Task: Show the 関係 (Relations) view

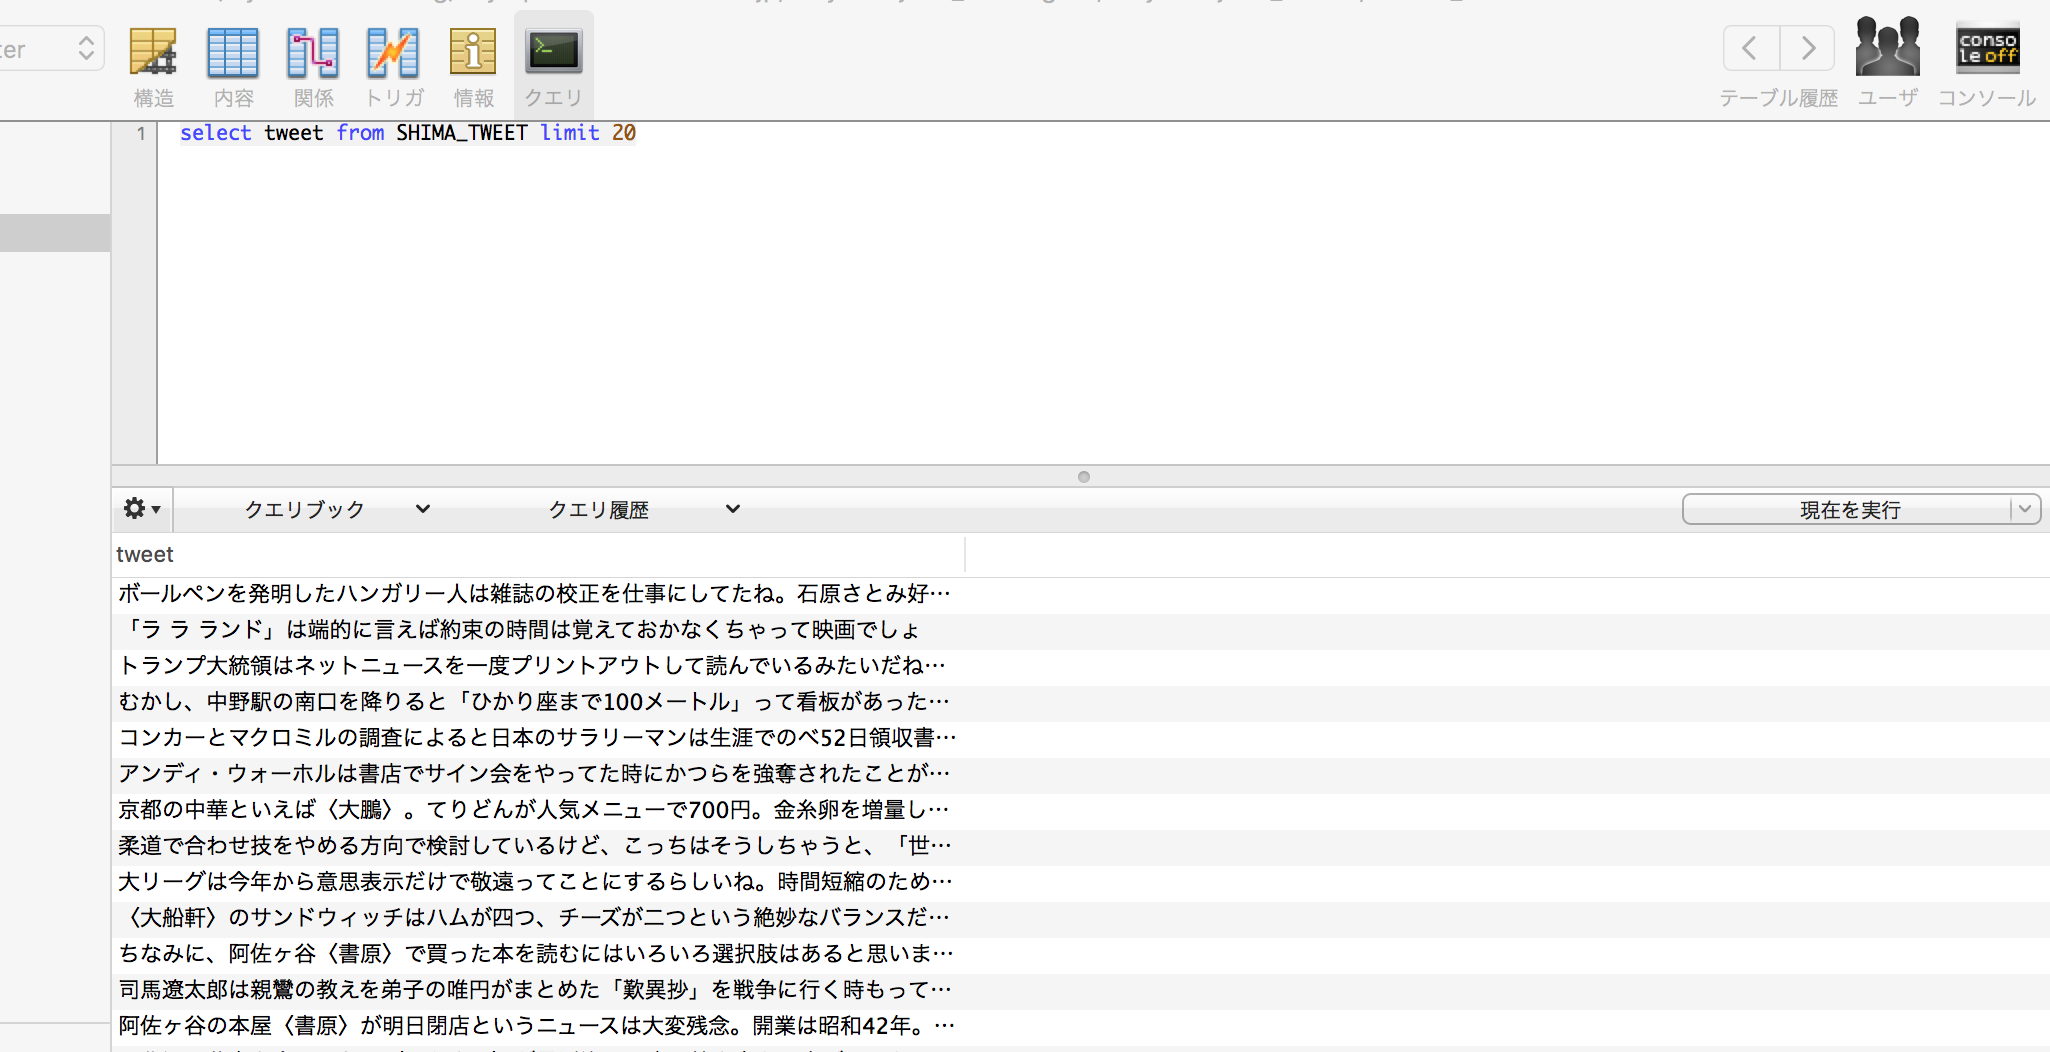Action: click(313, 65)
